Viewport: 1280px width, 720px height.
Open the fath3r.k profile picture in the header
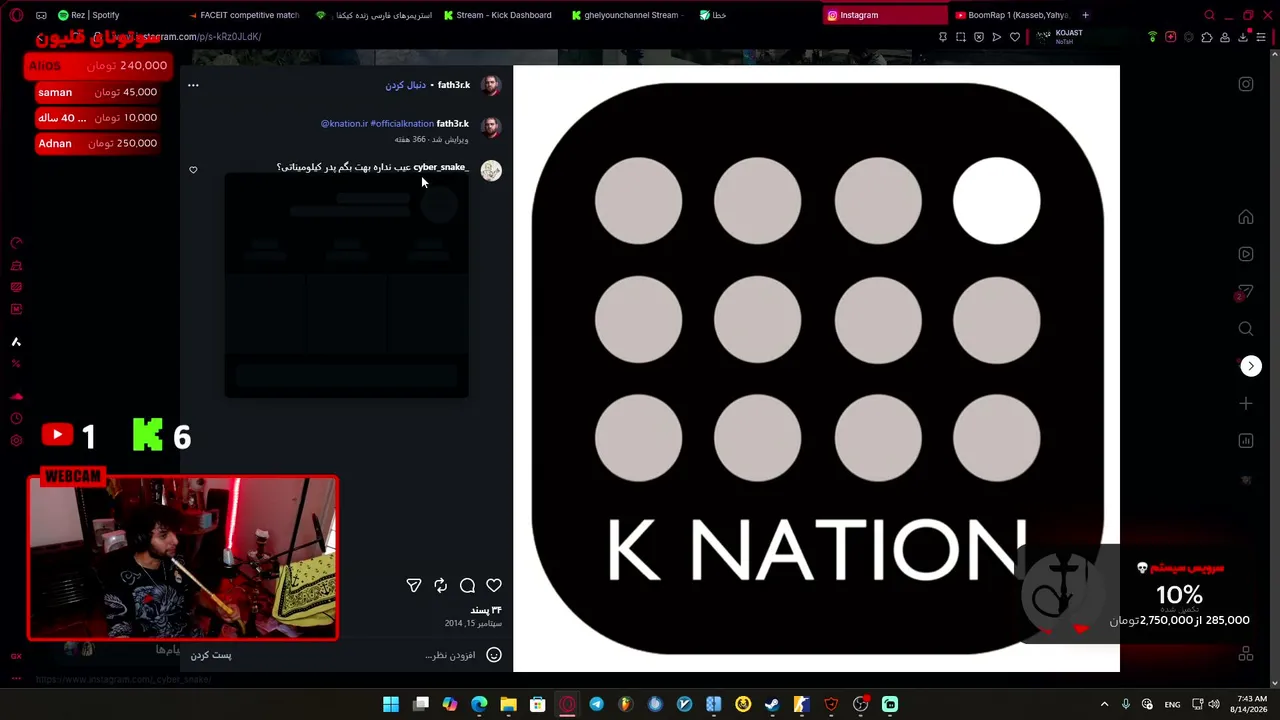coord(491,85)
